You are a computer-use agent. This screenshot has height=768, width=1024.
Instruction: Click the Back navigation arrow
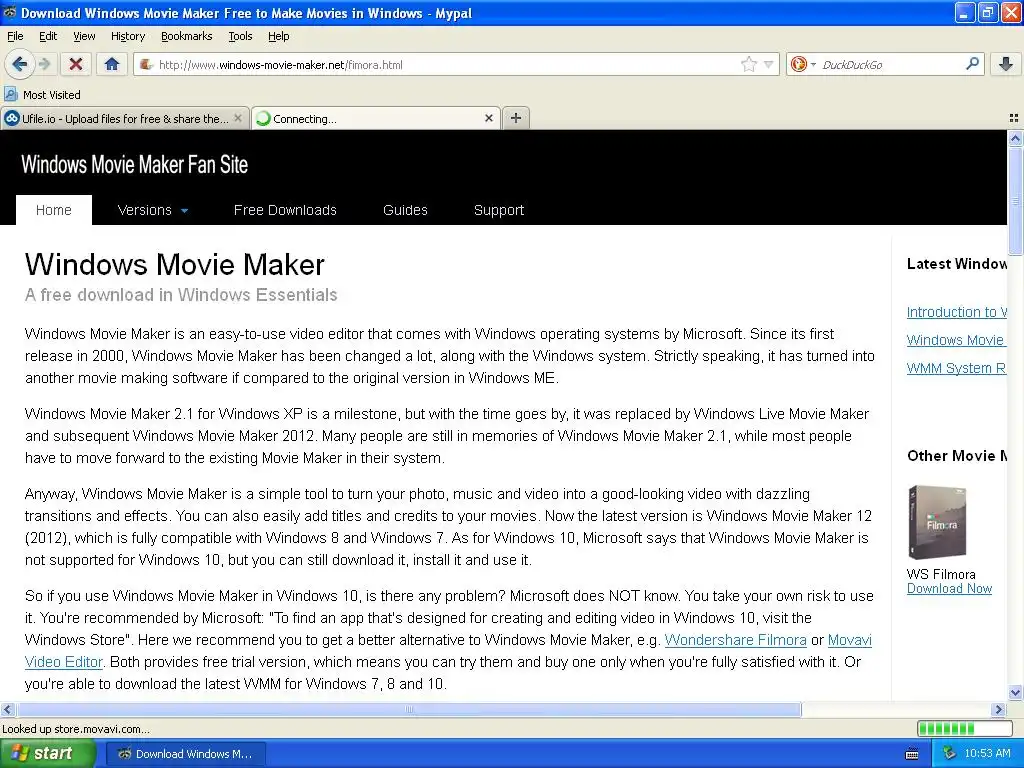tap(19, 64)
